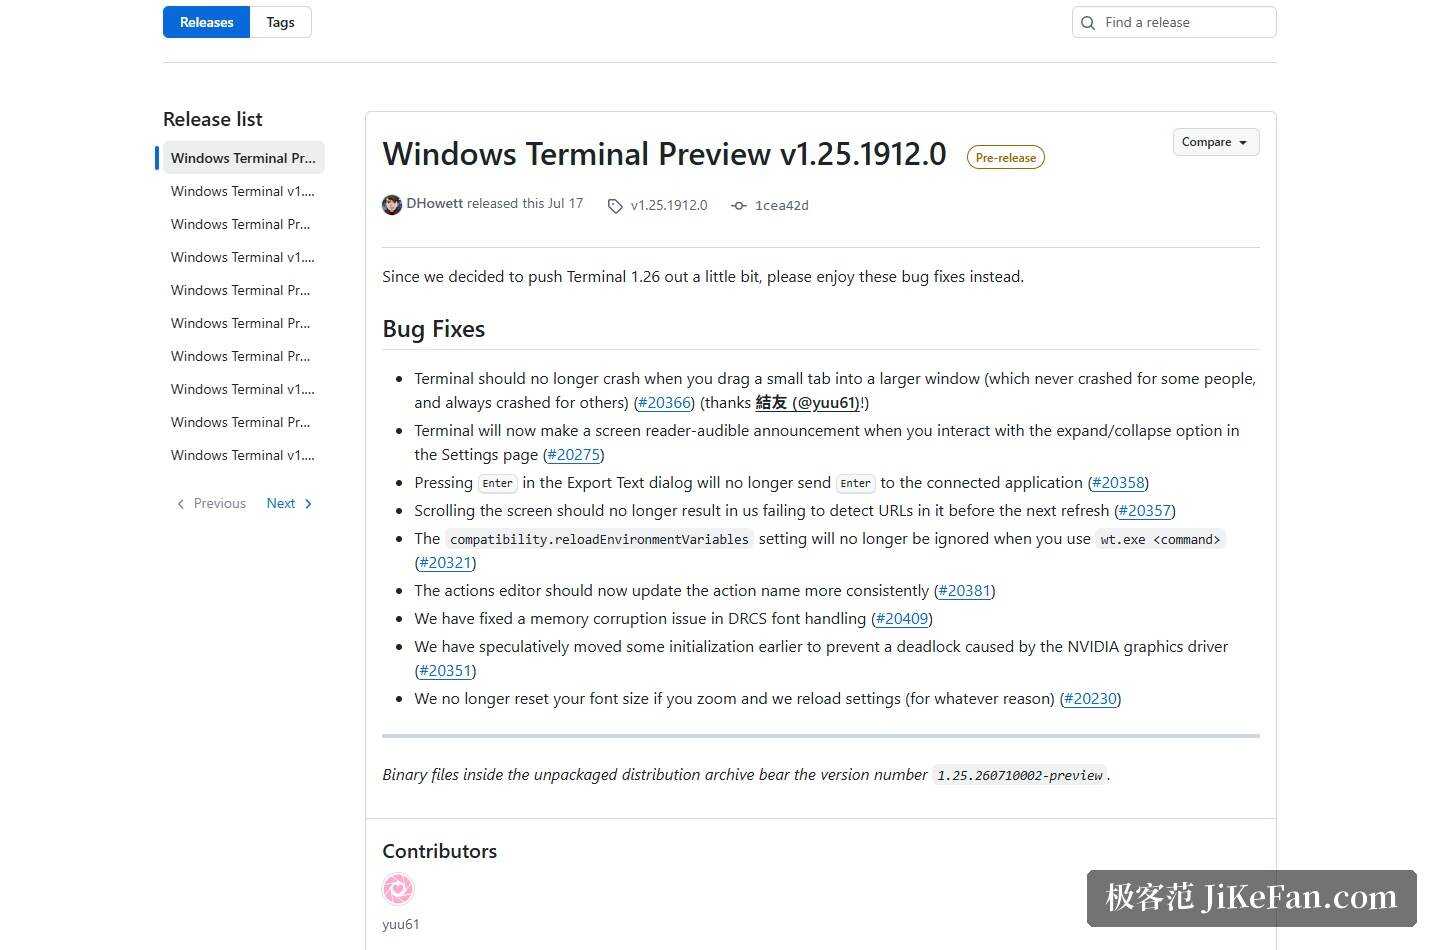This screenshot has height=950, width=1440.
Task: Click the tag icon beside v1.25.1912.0
Action: pyautogui.click(x=615, y=206)
